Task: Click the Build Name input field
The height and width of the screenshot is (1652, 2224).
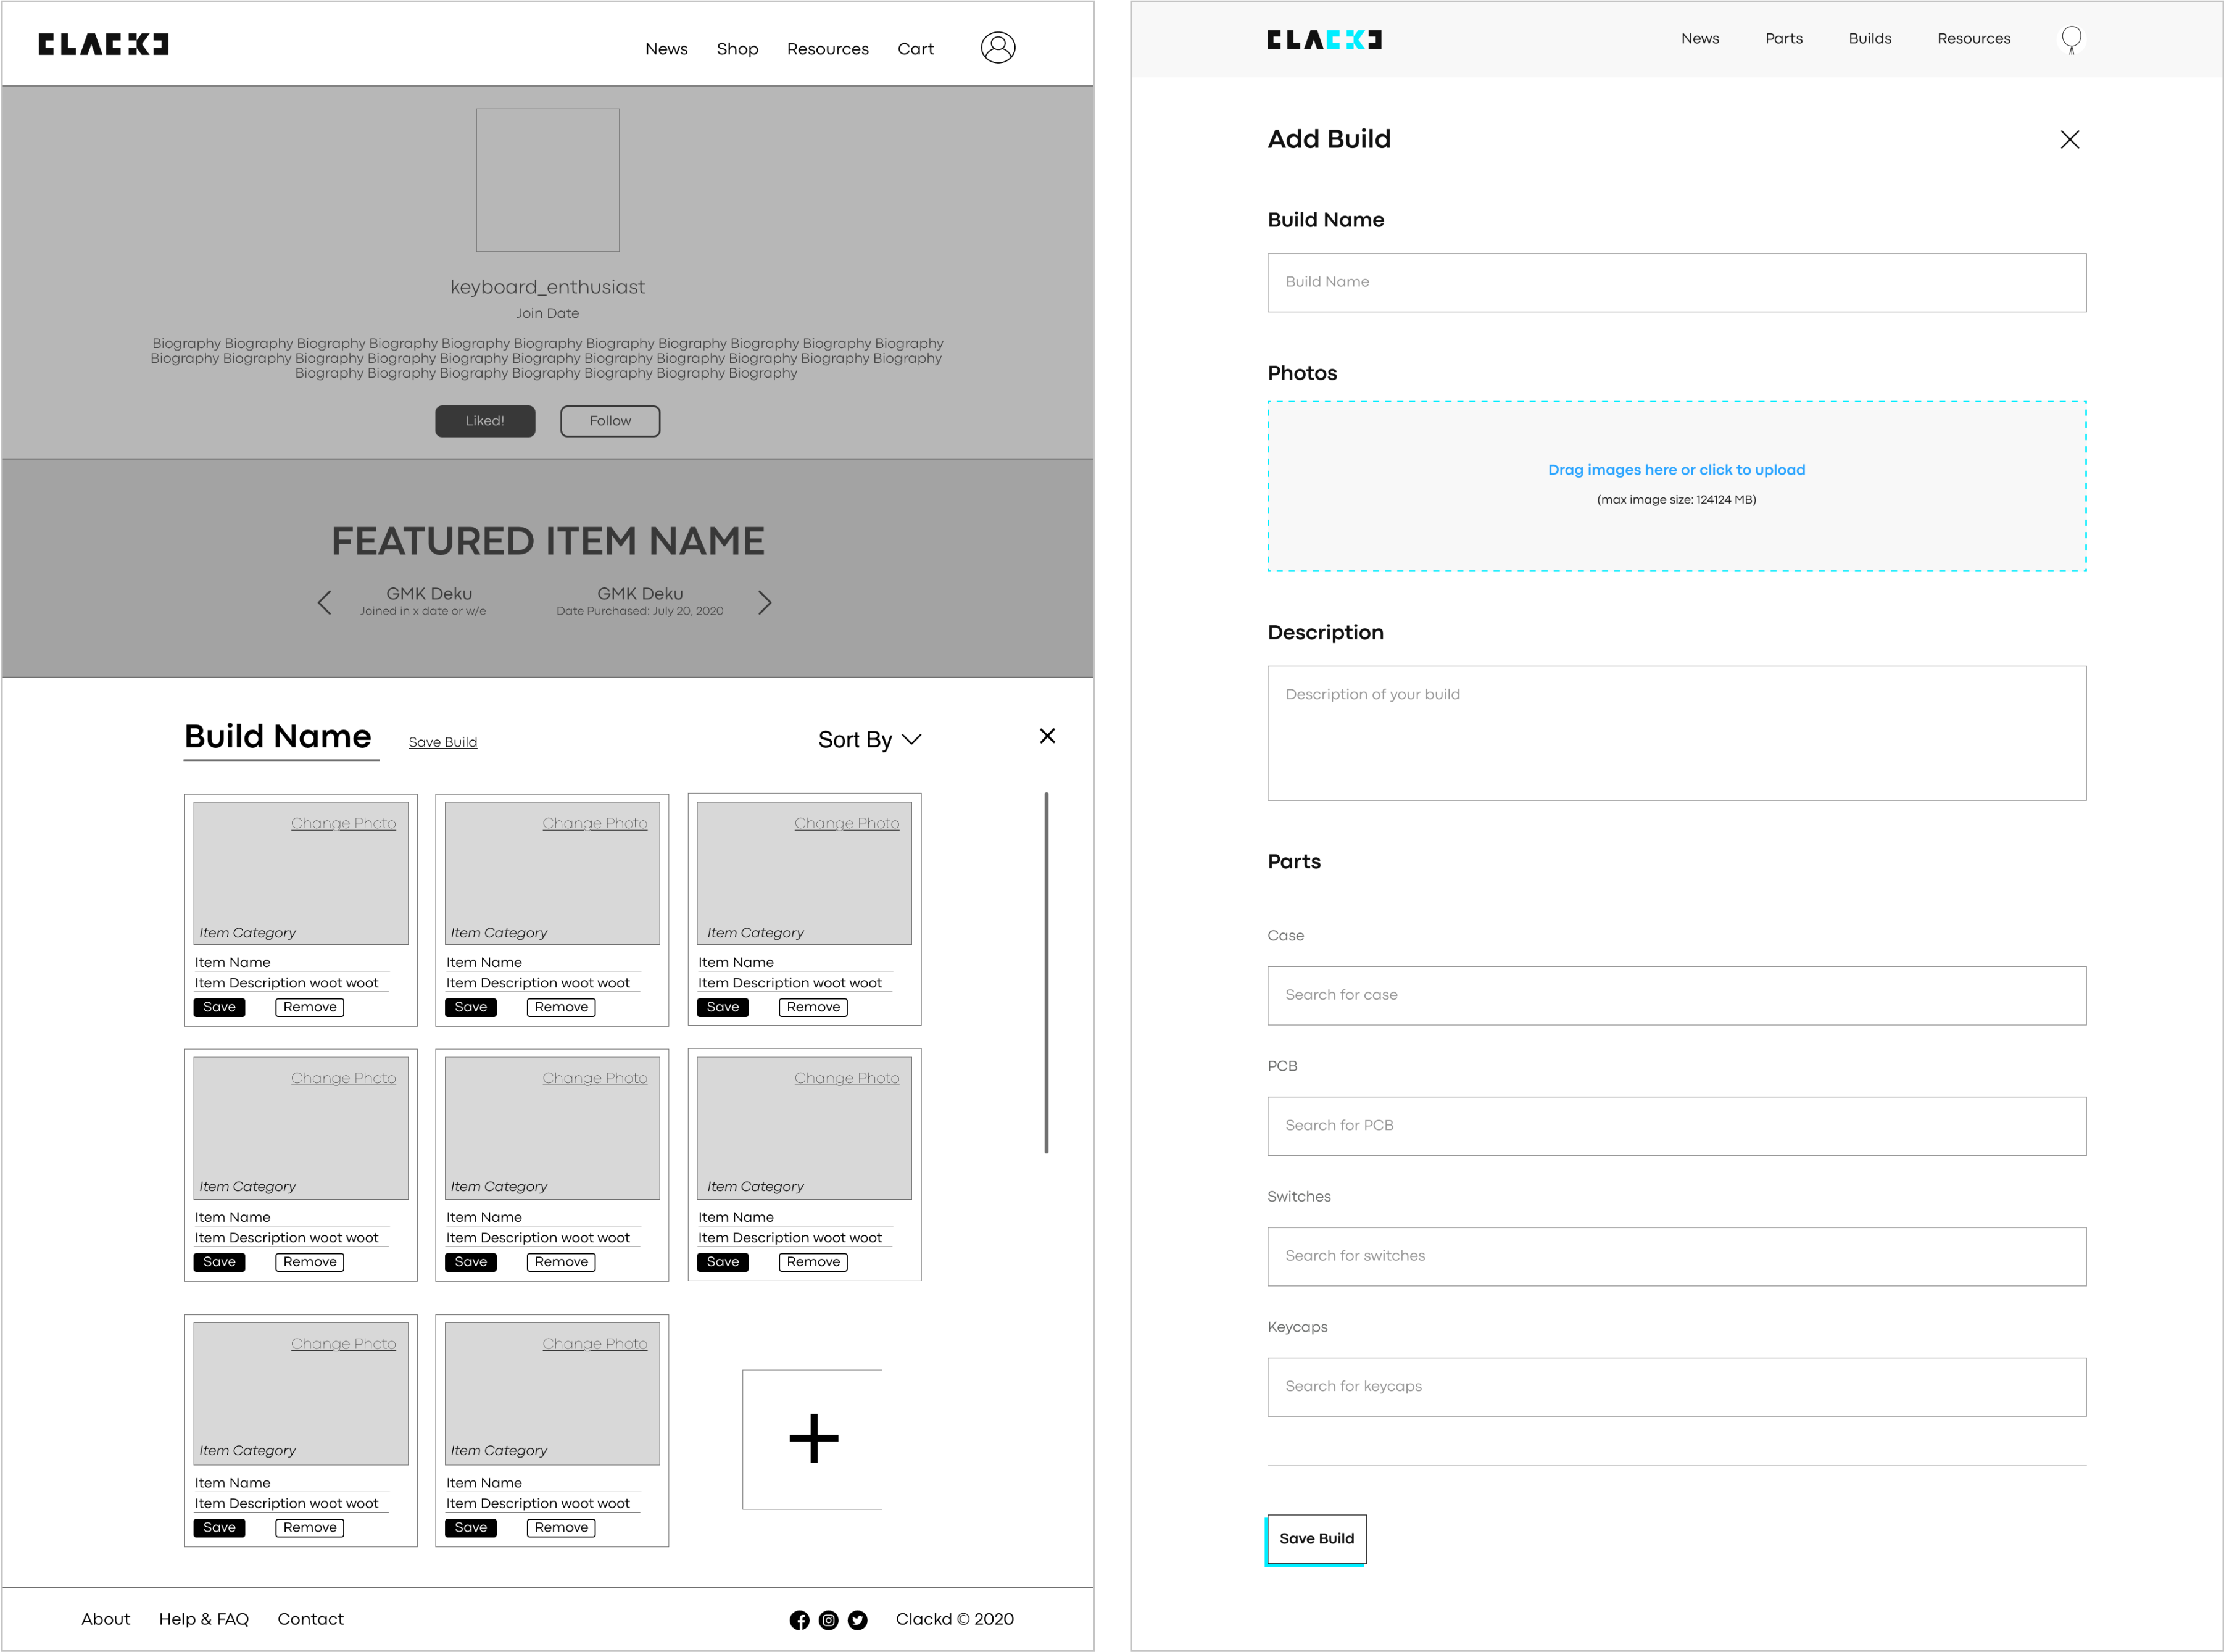Action: tap(1676, 281)
